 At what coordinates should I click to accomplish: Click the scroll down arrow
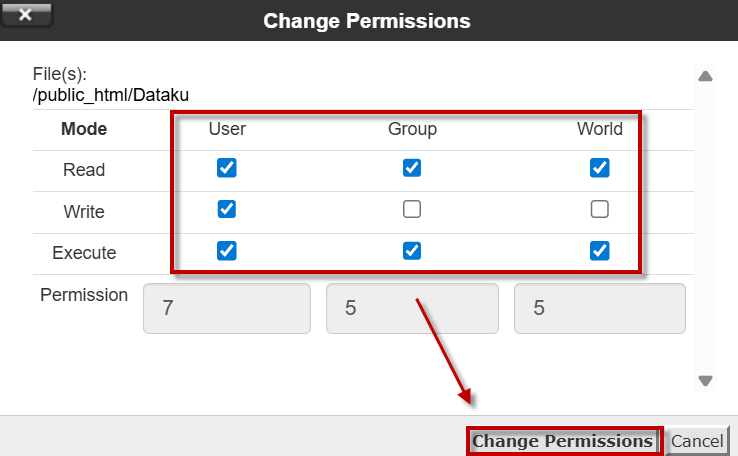pyautogui.click(x=705, y=380)
